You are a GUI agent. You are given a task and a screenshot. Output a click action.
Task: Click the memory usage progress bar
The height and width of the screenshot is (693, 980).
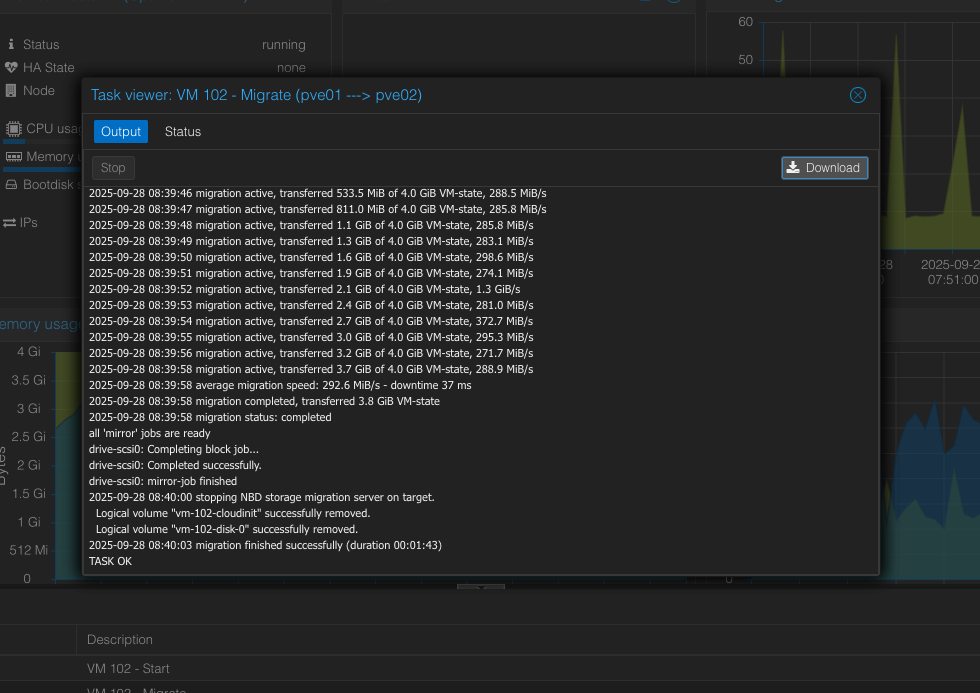pos(40,169)
